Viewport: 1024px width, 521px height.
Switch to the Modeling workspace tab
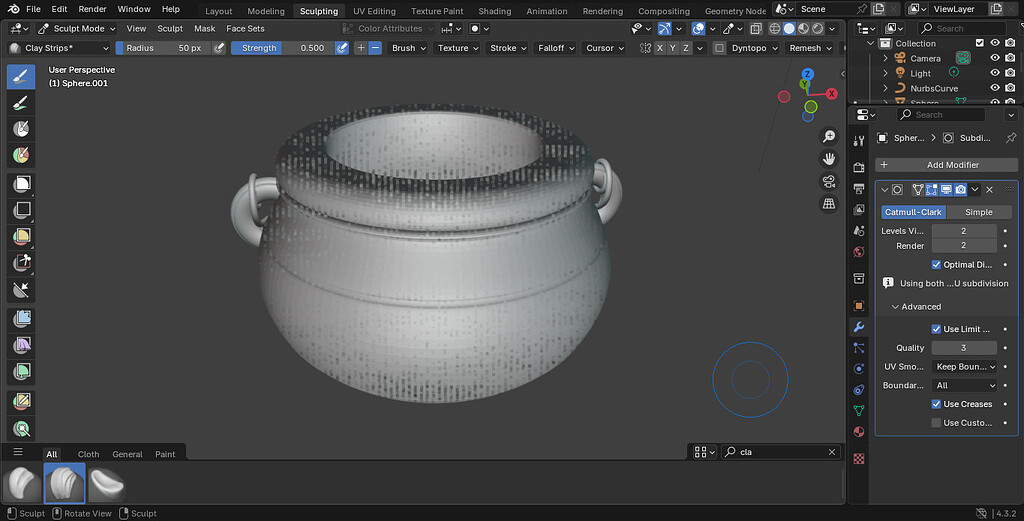(266, 11)
